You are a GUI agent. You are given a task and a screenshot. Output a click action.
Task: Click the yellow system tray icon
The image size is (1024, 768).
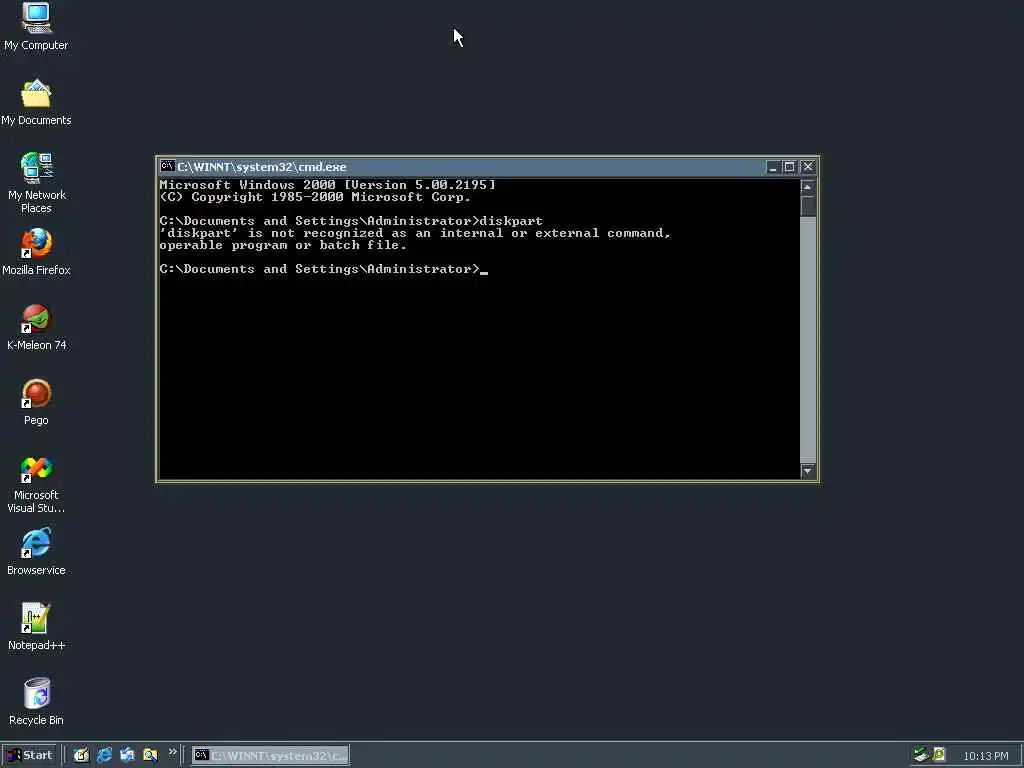pyautogui.click(x=939, y=755)
